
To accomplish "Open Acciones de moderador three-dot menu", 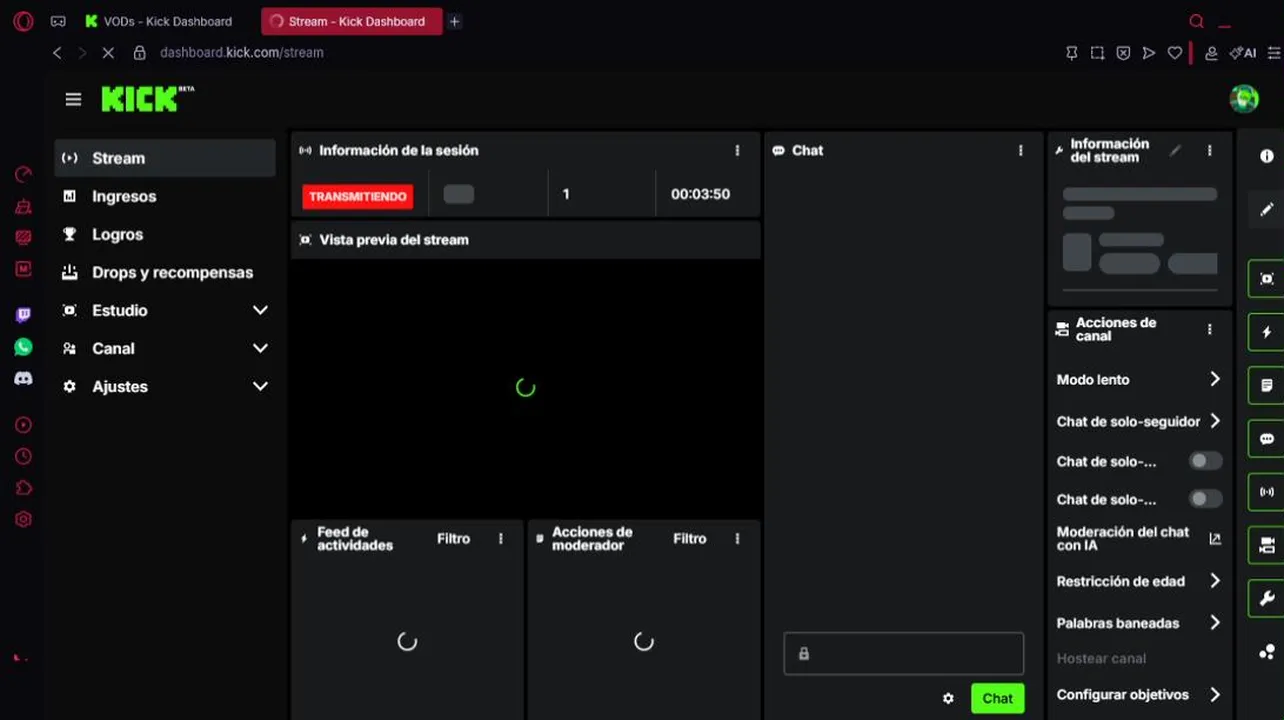I will coord(737,538).
